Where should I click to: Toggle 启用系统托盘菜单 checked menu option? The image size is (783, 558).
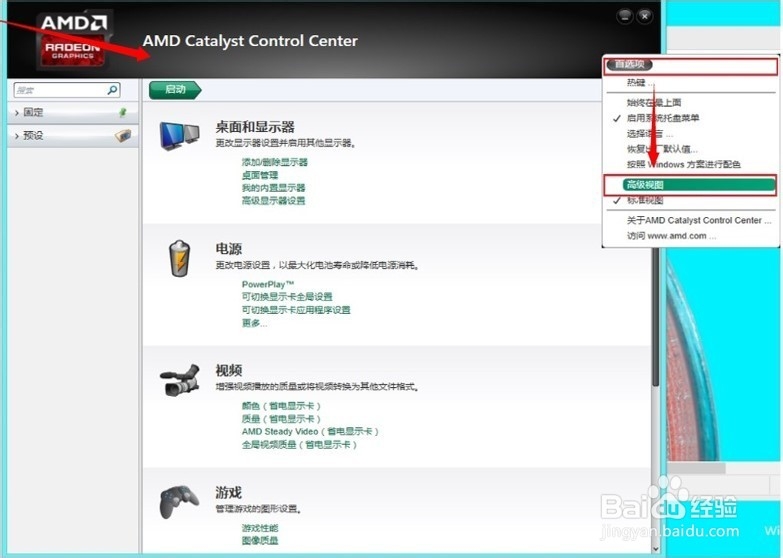coord(662,118)
